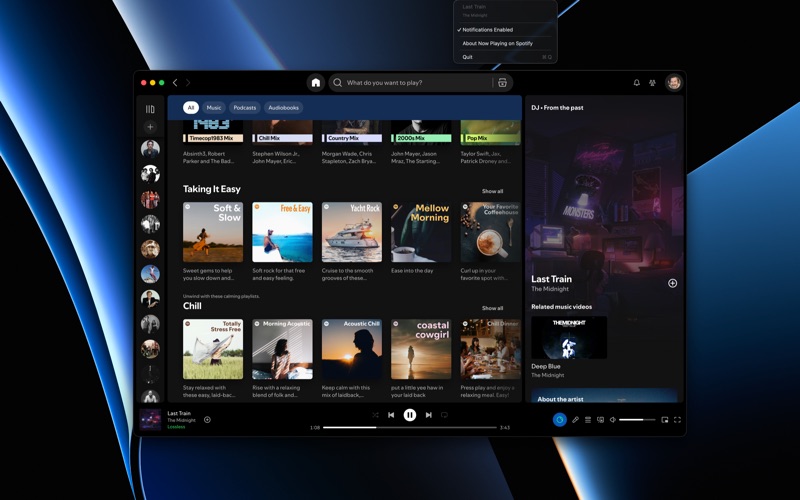Open The Midnight artist link in the bottom player bar
800x500 pixels.
click(182, 420)
